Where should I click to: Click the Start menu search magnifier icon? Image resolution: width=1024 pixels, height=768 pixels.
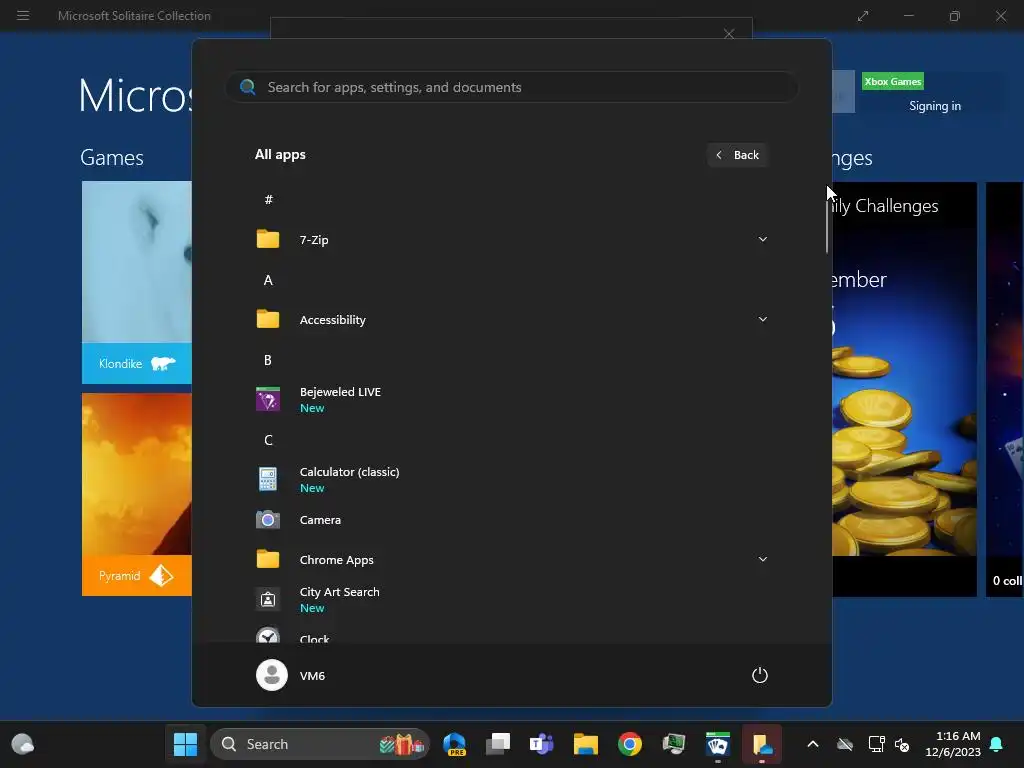[x=248, y=87]
